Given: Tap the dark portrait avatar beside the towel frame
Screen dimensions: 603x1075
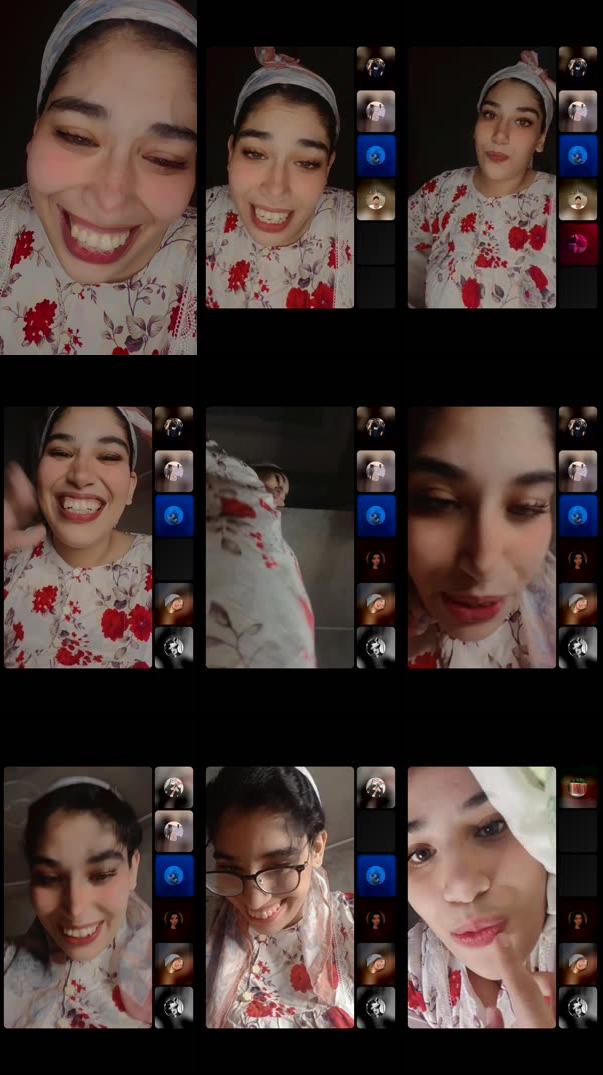Looking at the screenshot, I should point(578,919).
